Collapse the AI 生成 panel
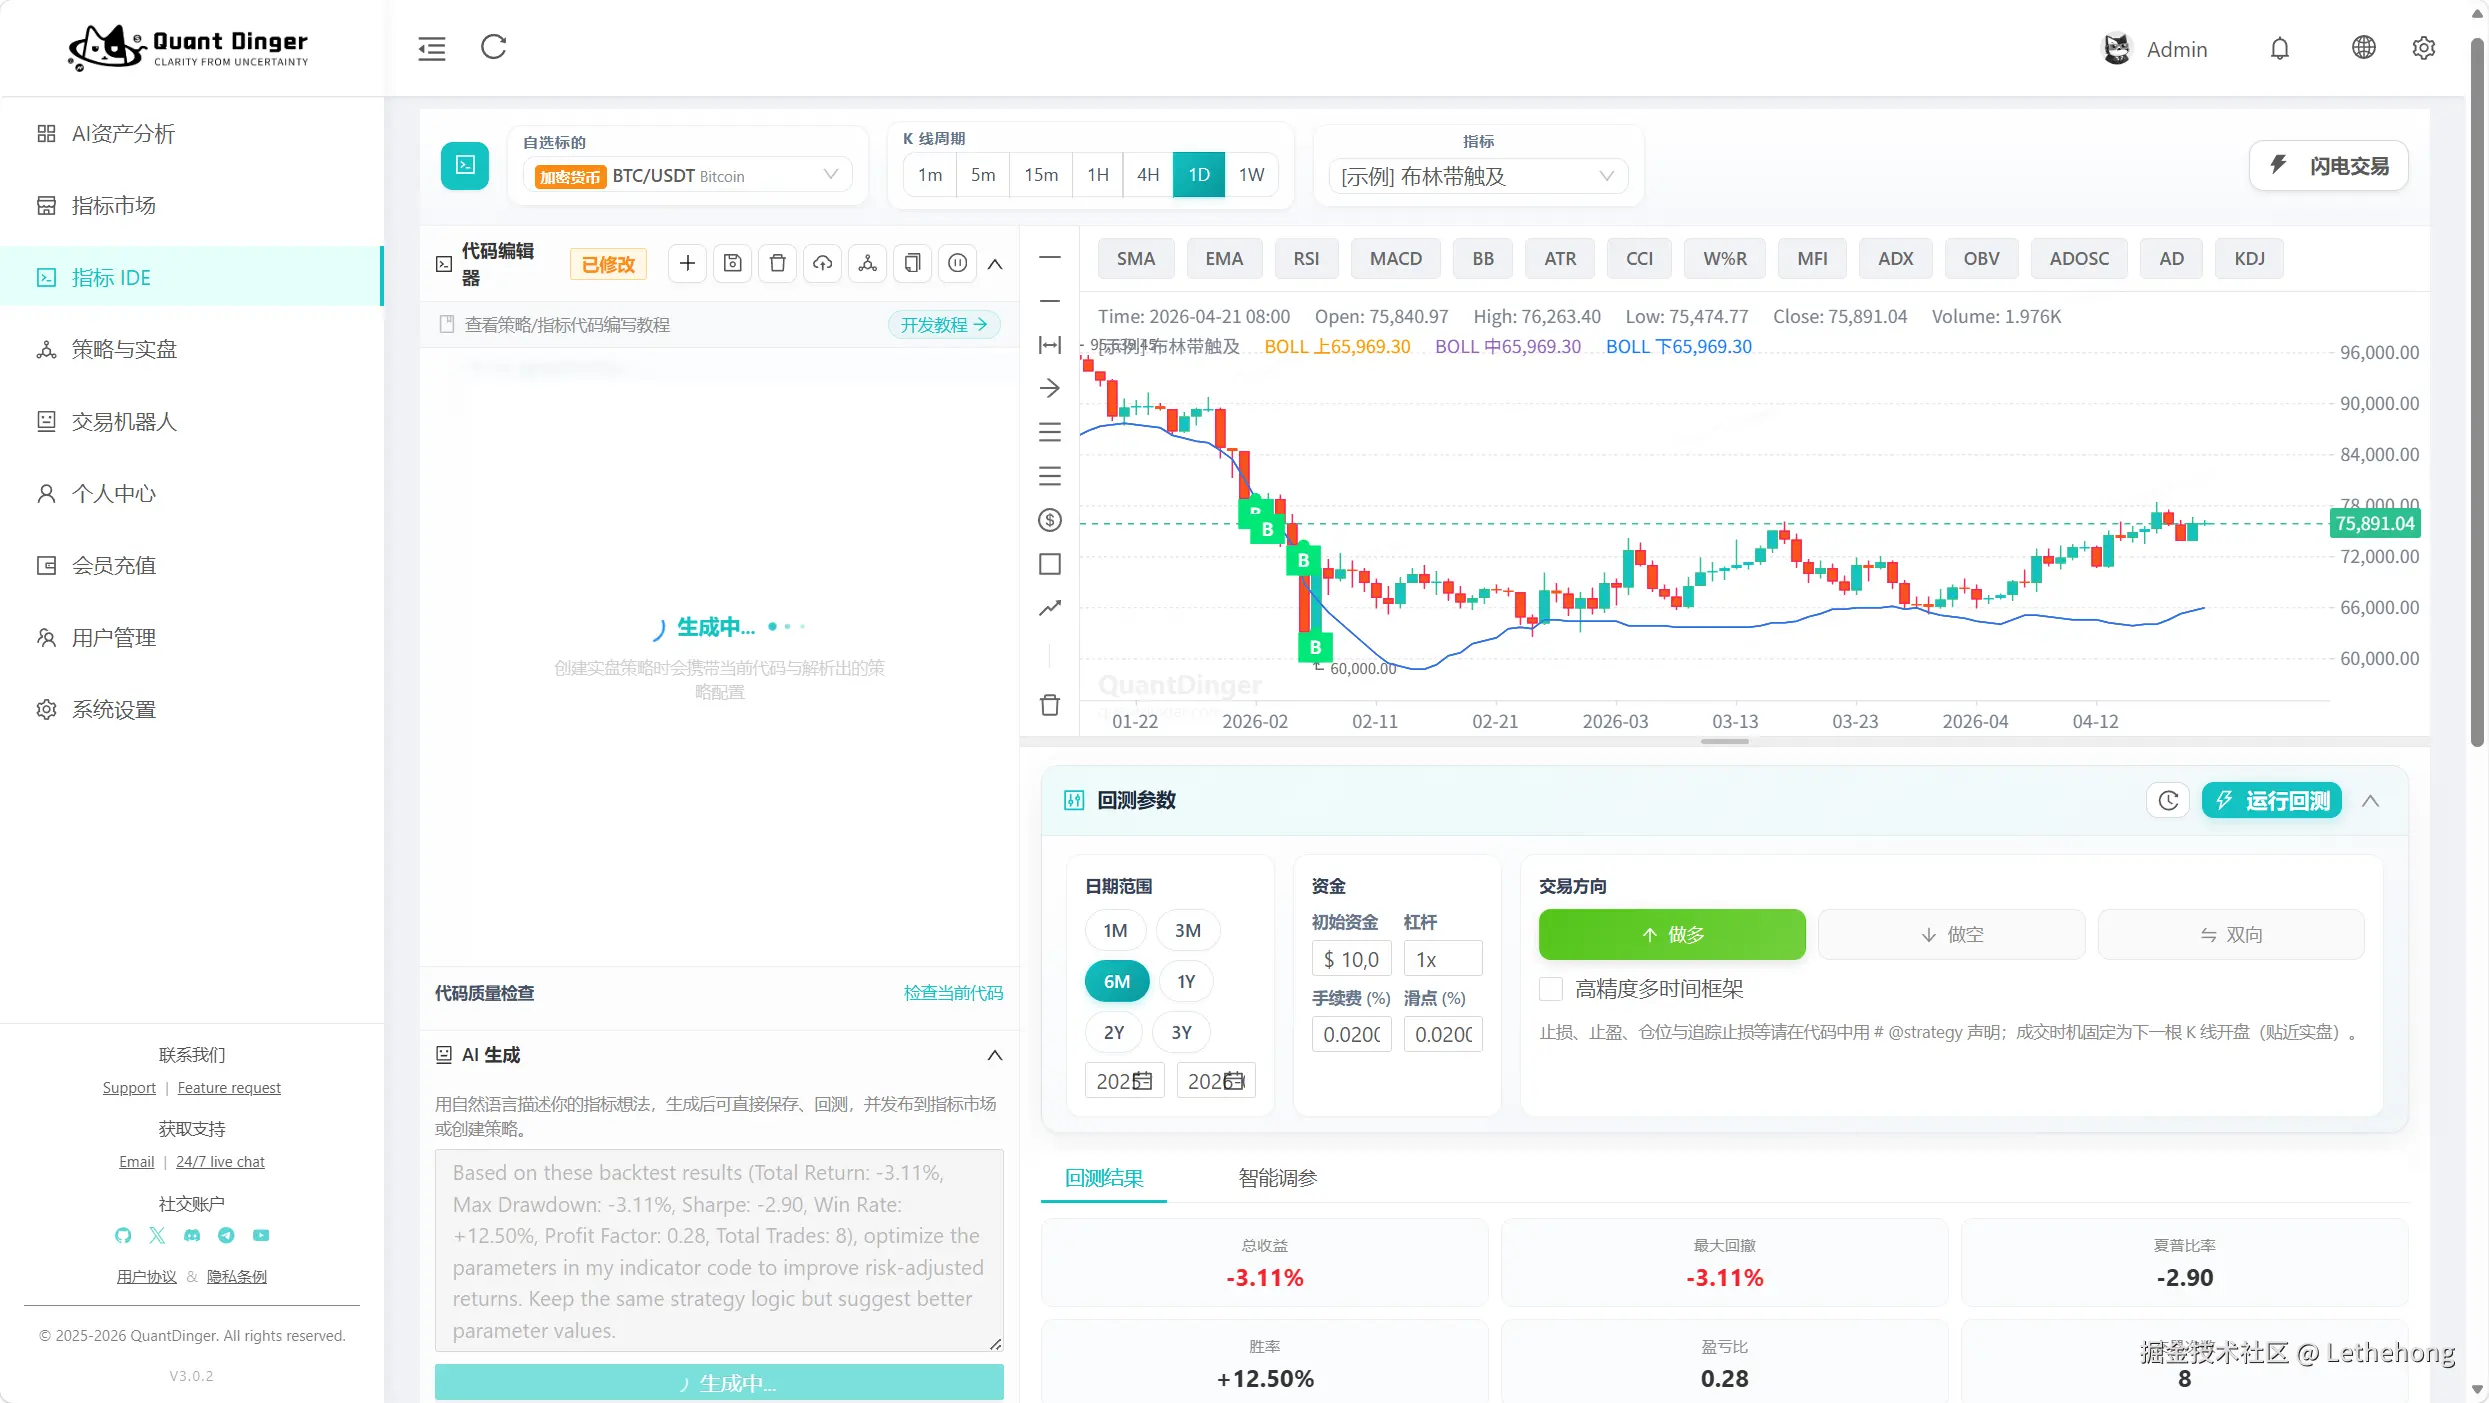Image resolution: width=2489 pixels, height=1403 pixels. [x=994, y=1055]
